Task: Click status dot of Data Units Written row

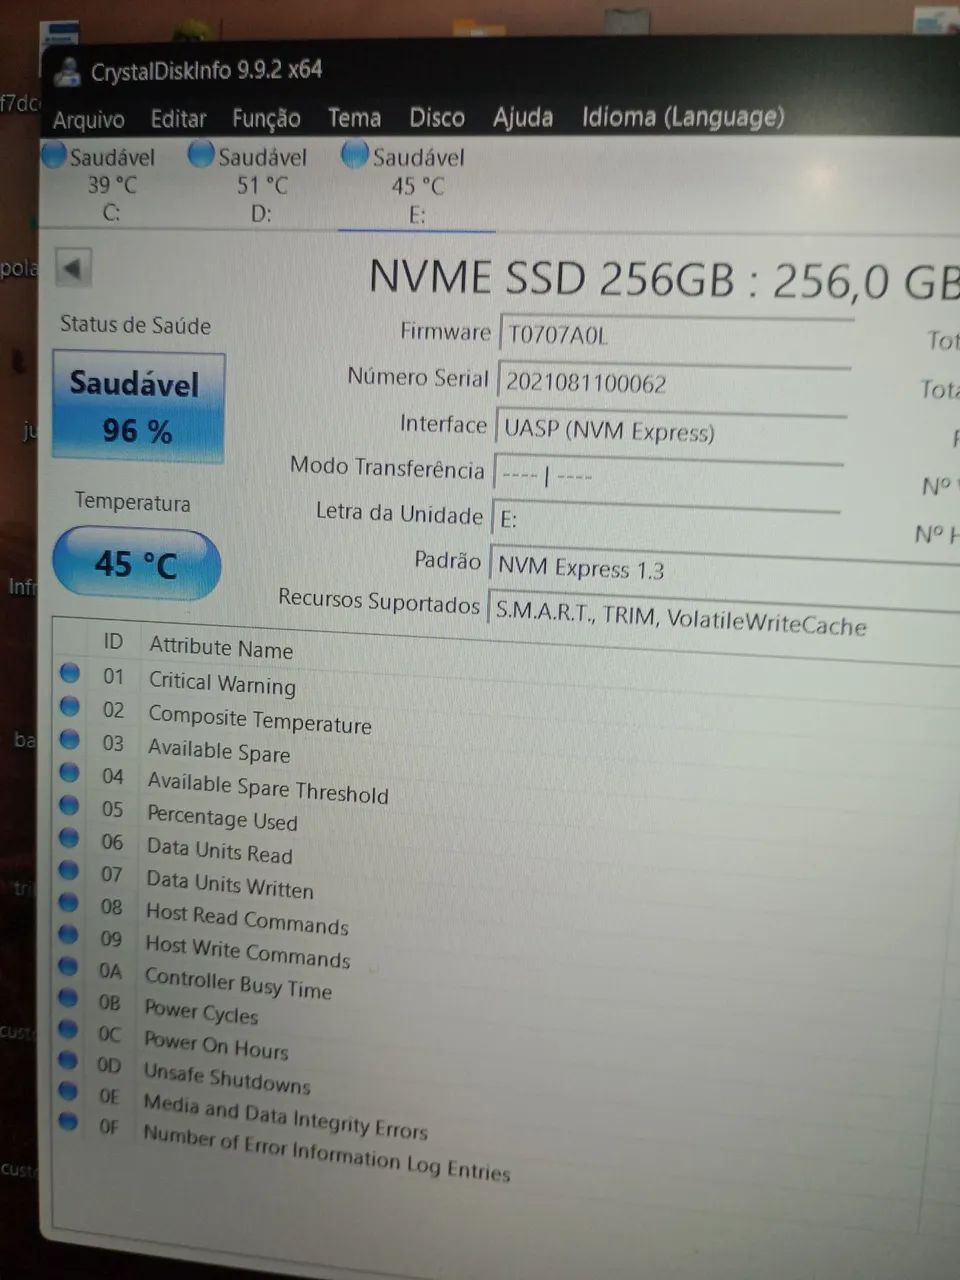Action: point(69,870)
